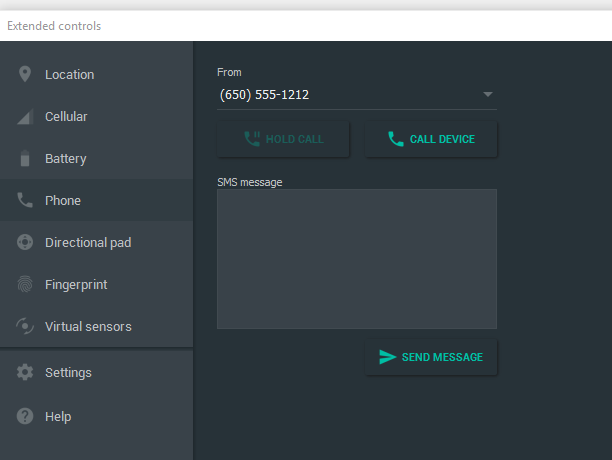
Task: Click the paper plane send icon
Action: click(x=388, y=357)
